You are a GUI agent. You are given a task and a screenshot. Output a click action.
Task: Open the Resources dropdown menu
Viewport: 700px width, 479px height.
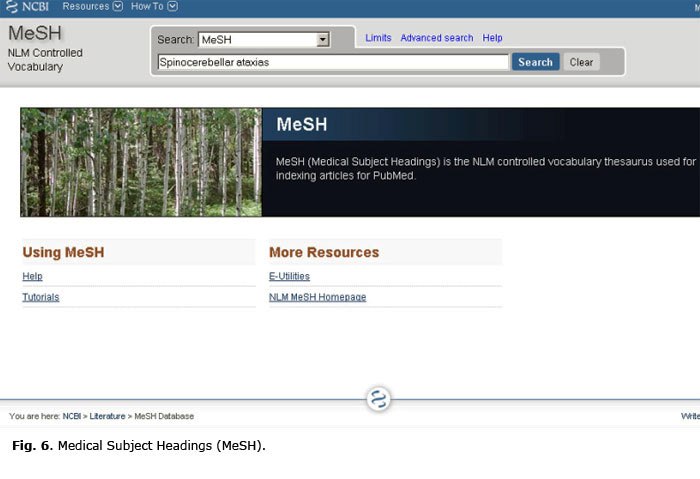coord(92,7)
